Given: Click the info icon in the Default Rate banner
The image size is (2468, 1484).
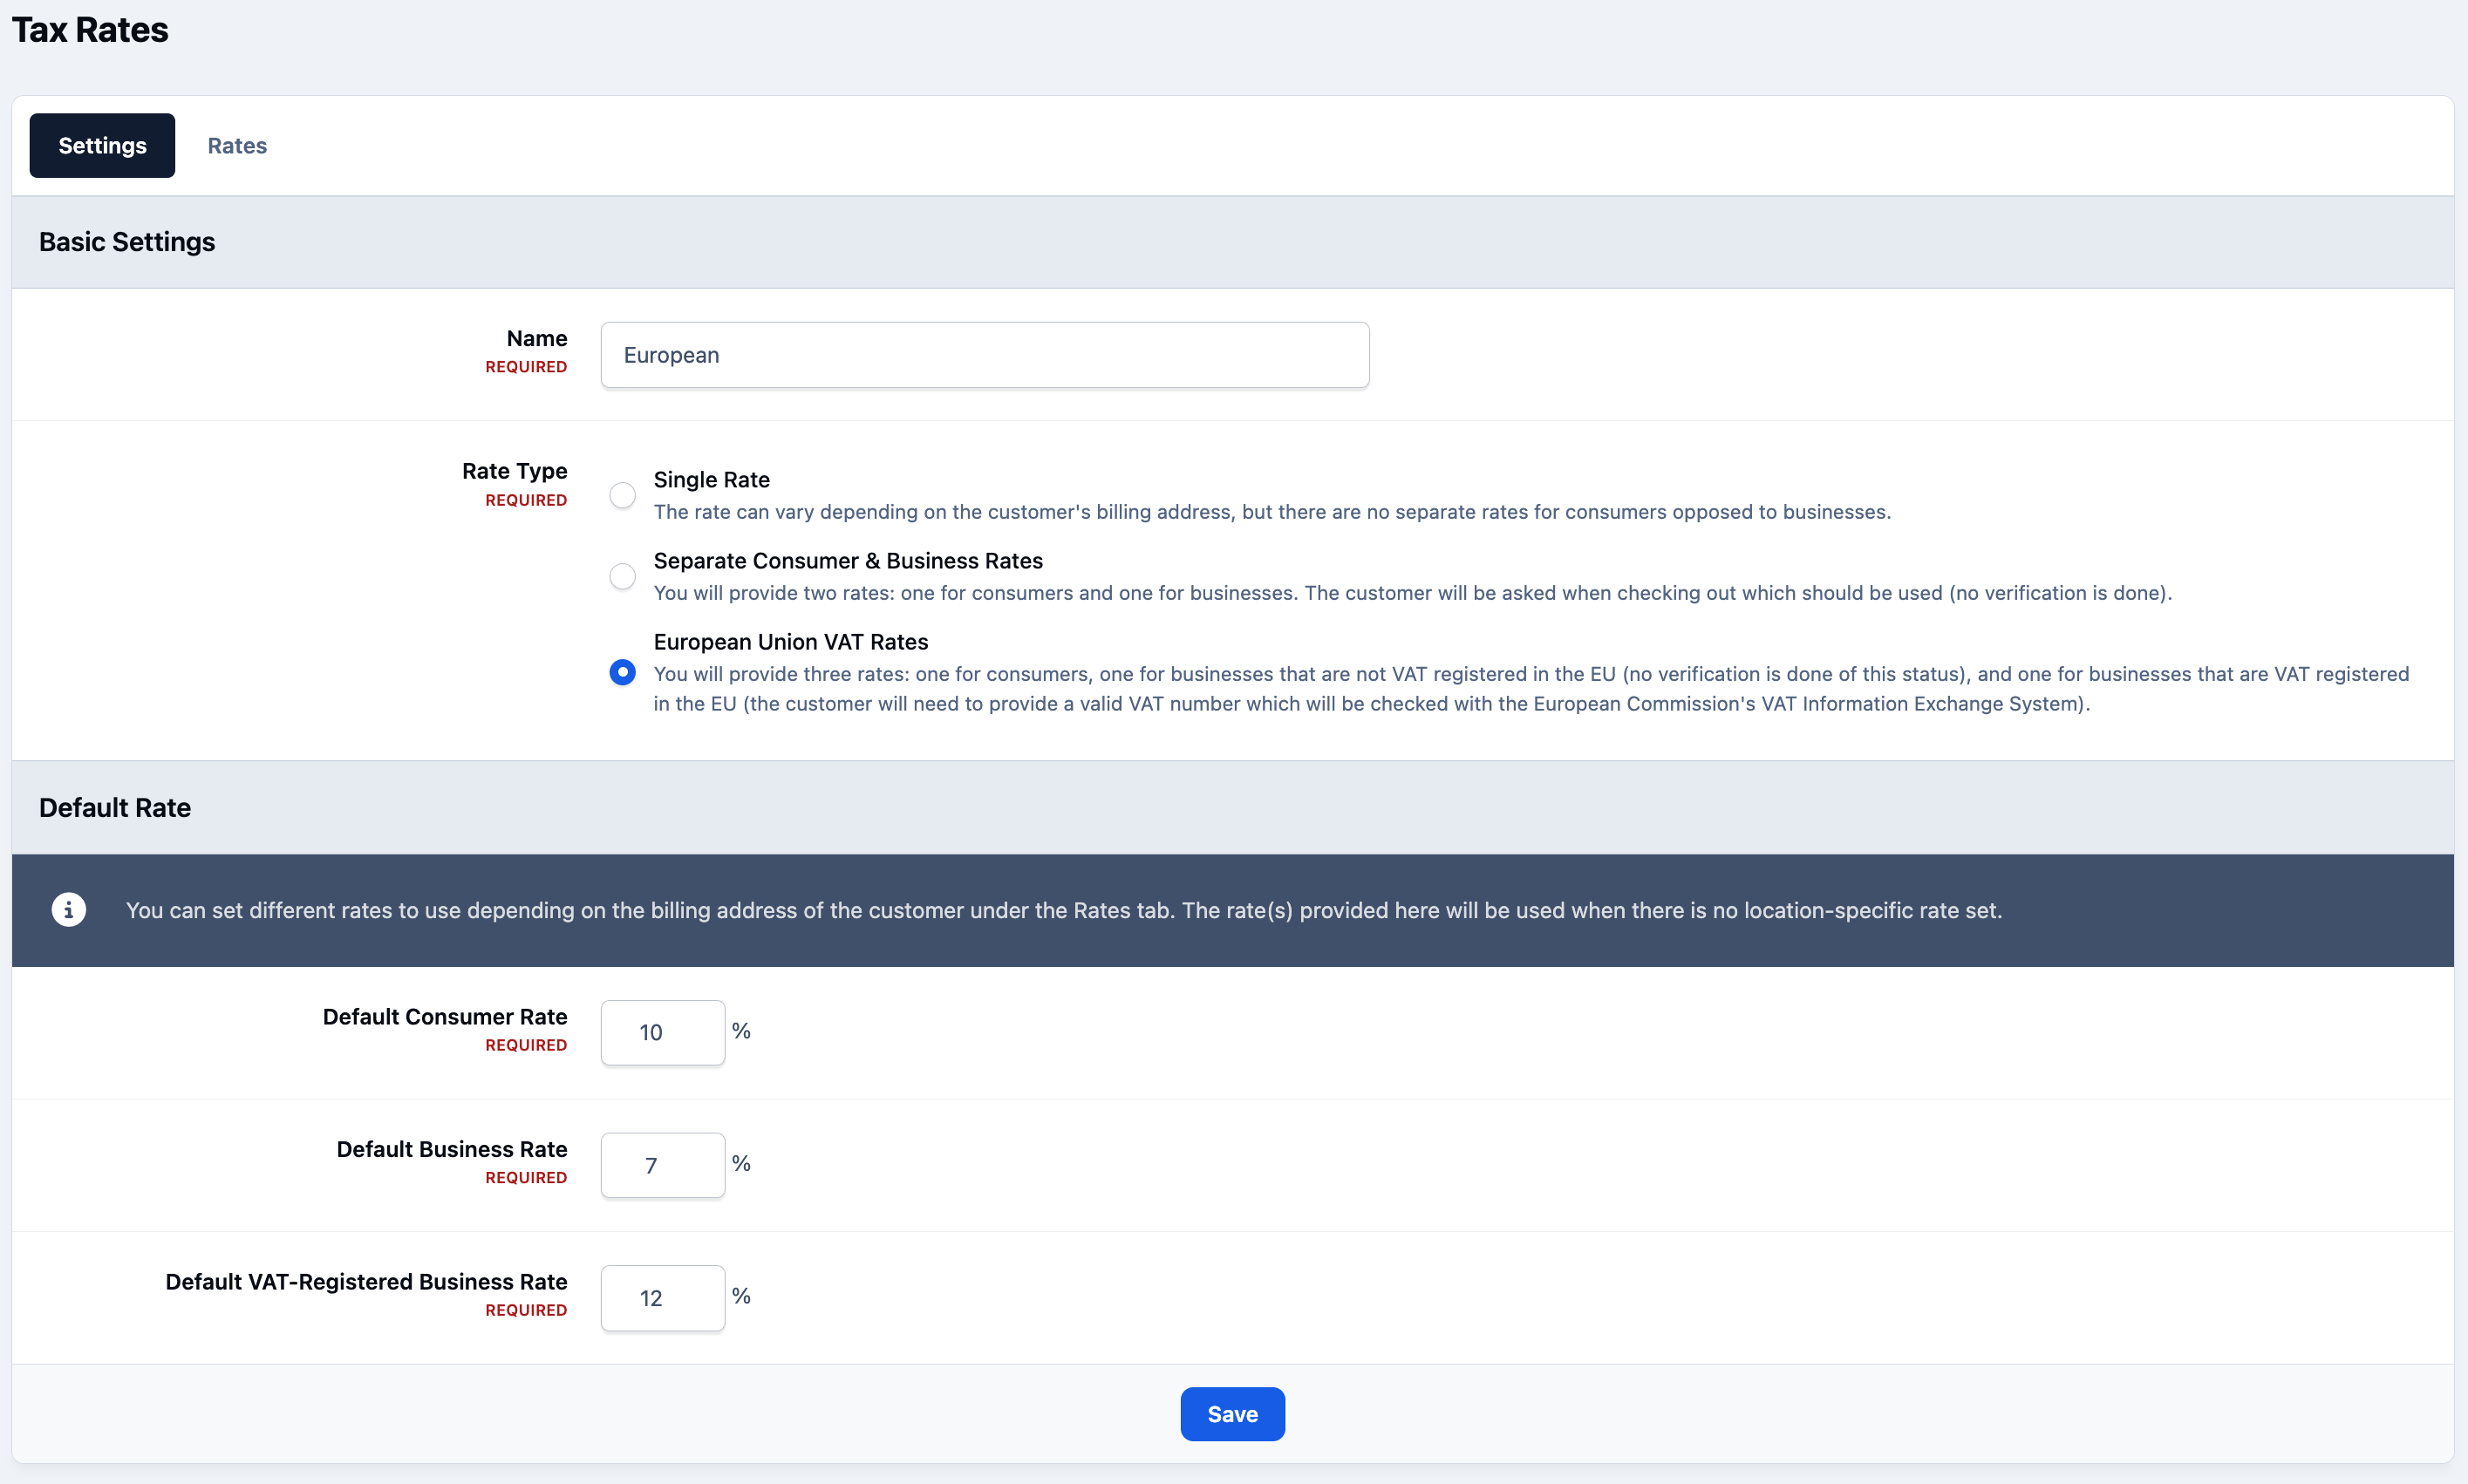Looking at the screenshot, I should tap(69, 910).
